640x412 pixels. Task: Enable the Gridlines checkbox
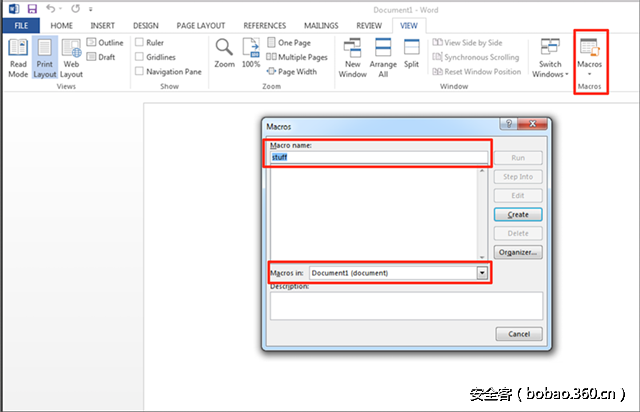click(139, 56)
